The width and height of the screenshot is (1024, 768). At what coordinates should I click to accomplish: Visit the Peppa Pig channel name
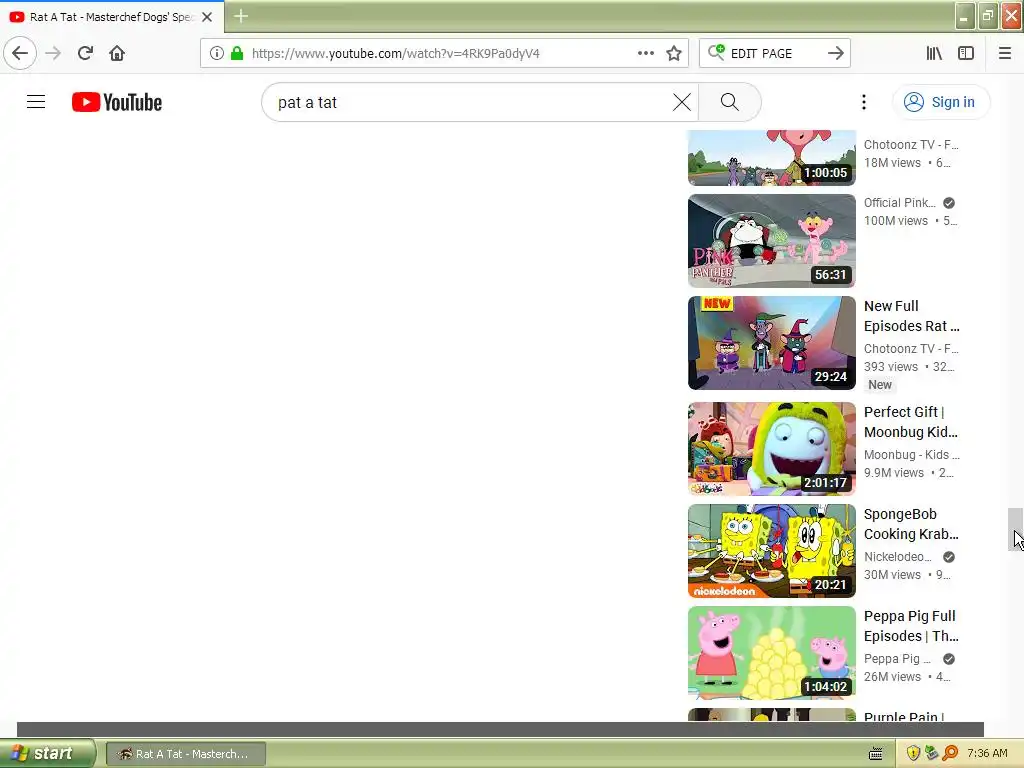[897, 658]
